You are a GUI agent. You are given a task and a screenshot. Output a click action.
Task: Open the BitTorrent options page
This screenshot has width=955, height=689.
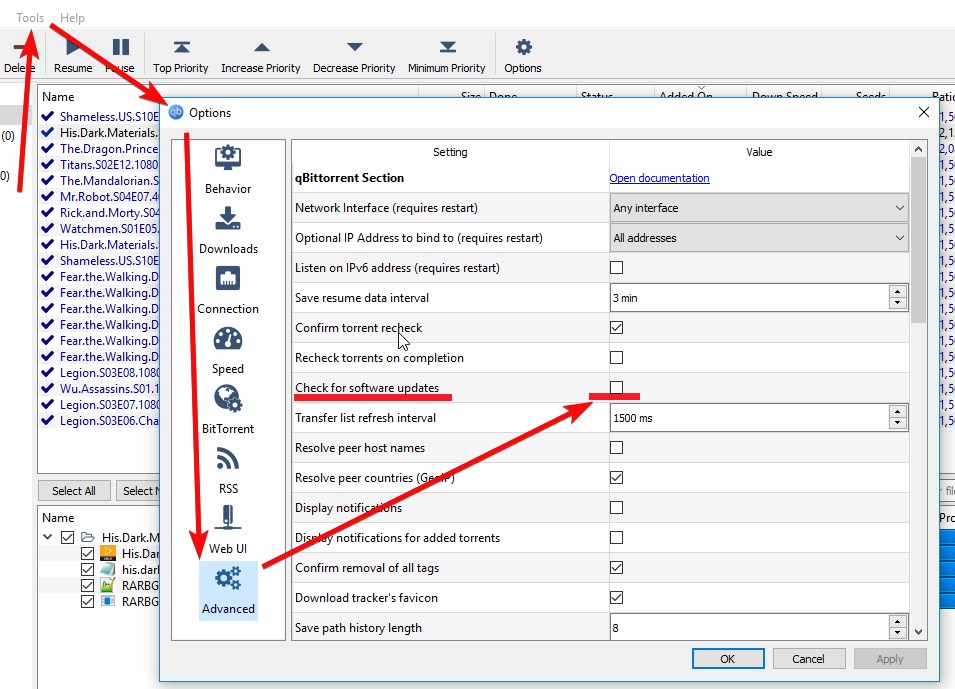[x=228, y=411]
